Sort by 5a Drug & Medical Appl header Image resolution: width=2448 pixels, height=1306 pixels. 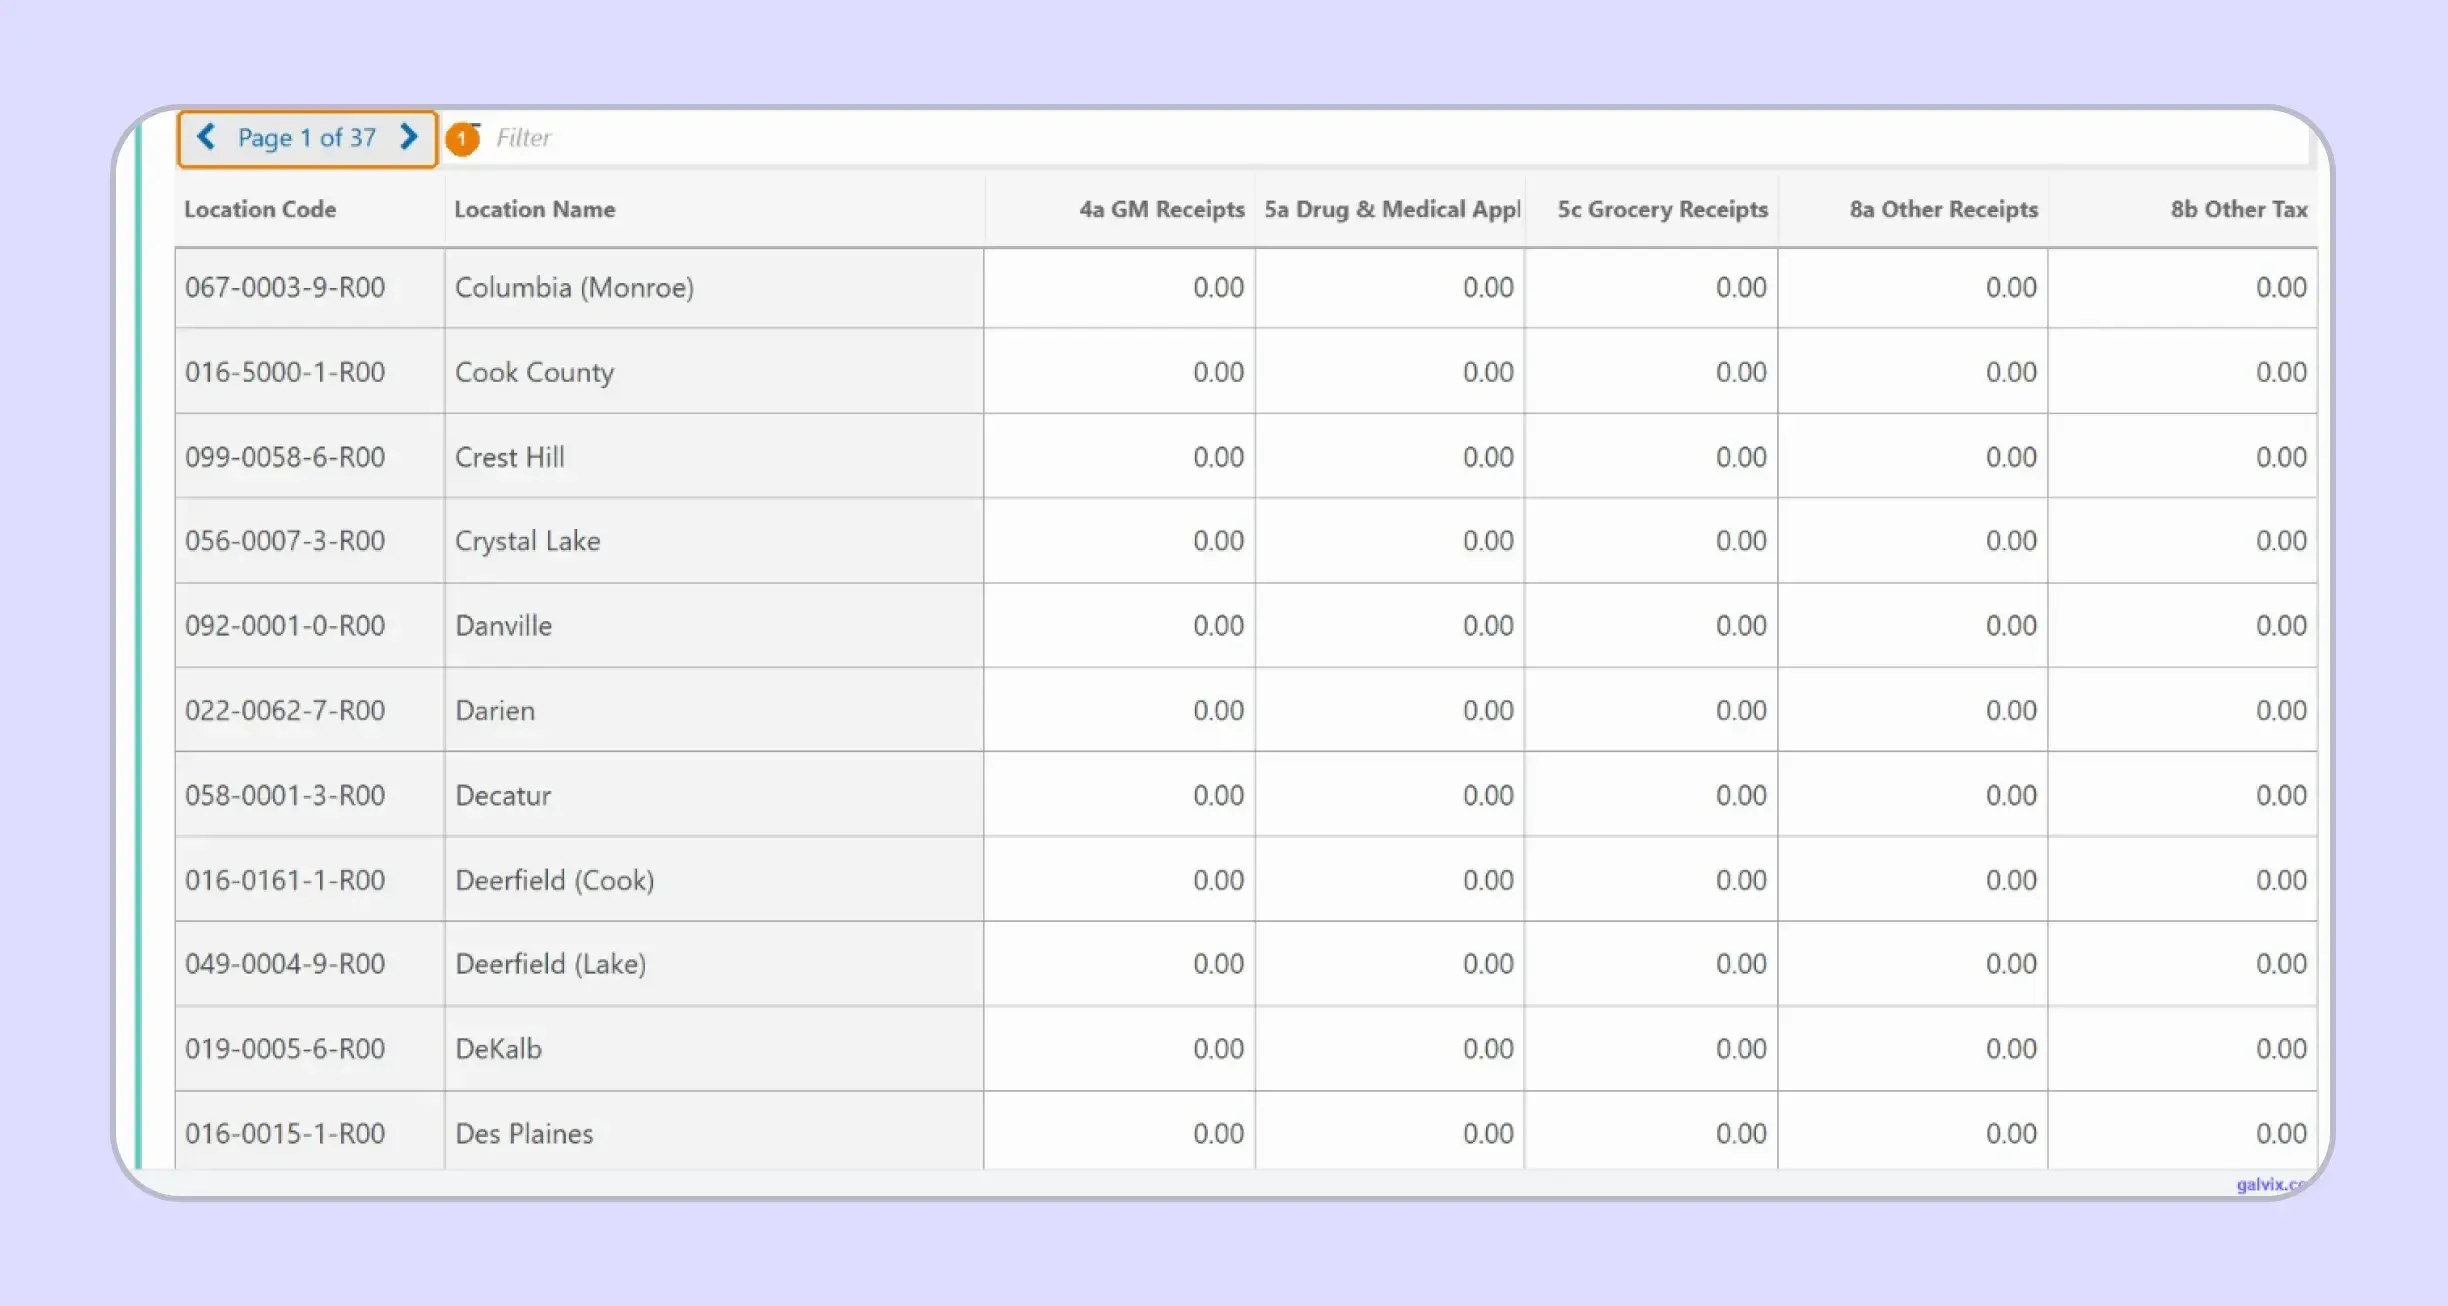1392,209
